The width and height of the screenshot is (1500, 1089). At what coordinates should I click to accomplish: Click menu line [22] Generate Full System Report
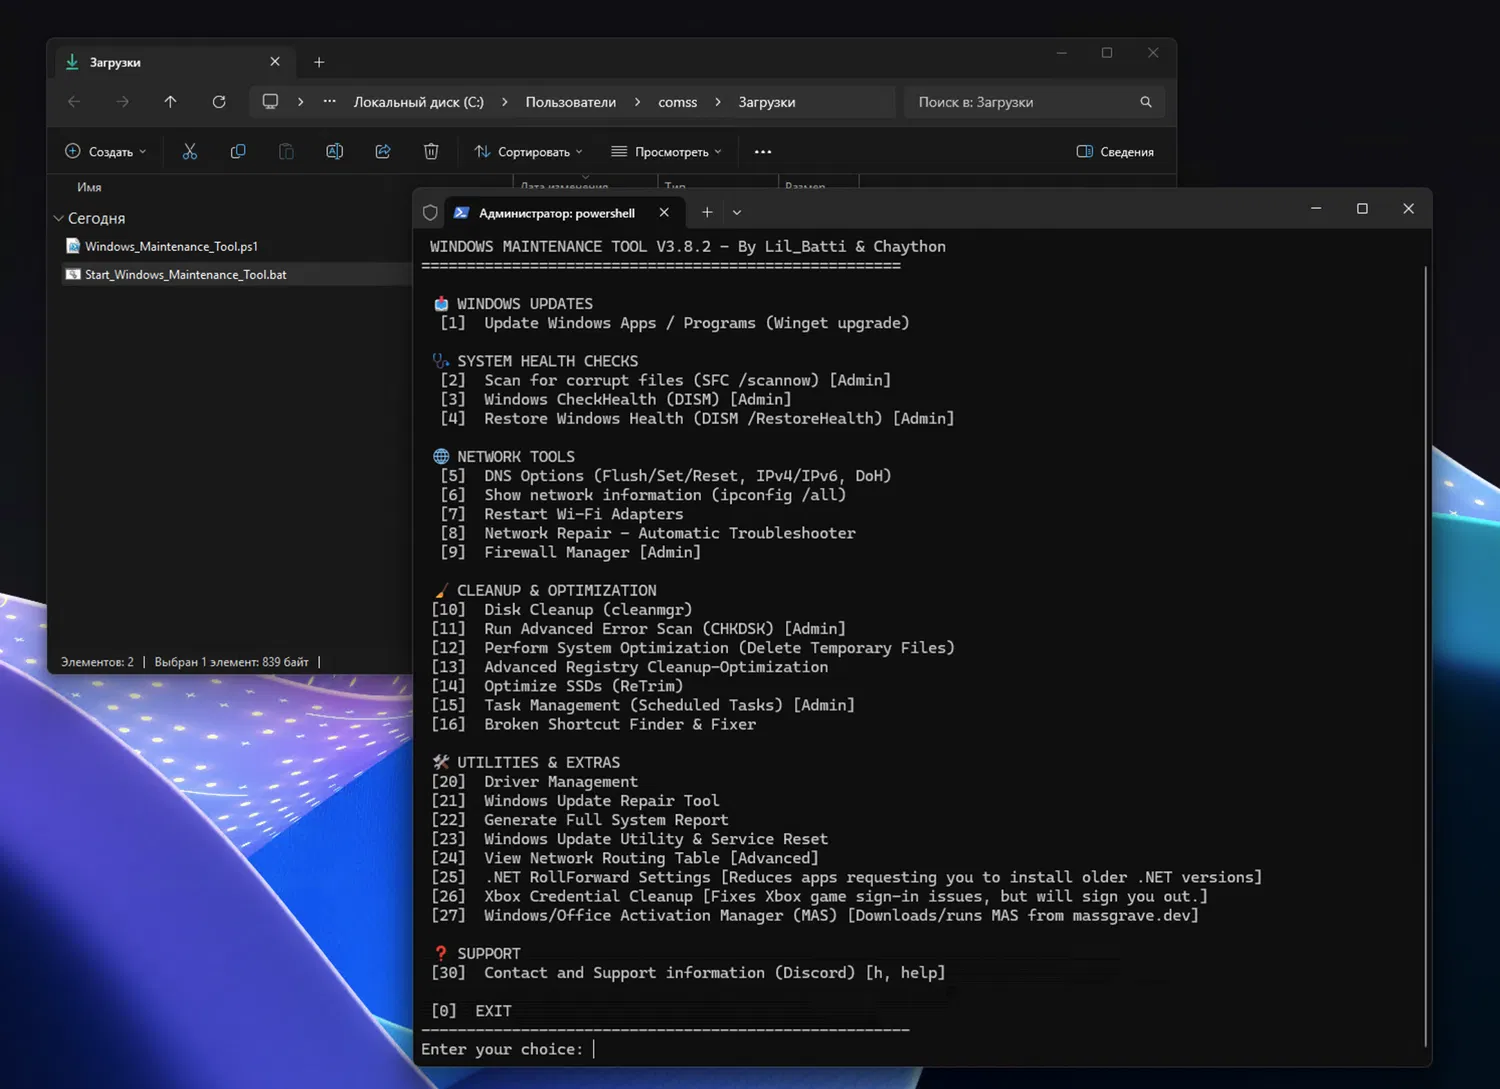tap(580, 820)
